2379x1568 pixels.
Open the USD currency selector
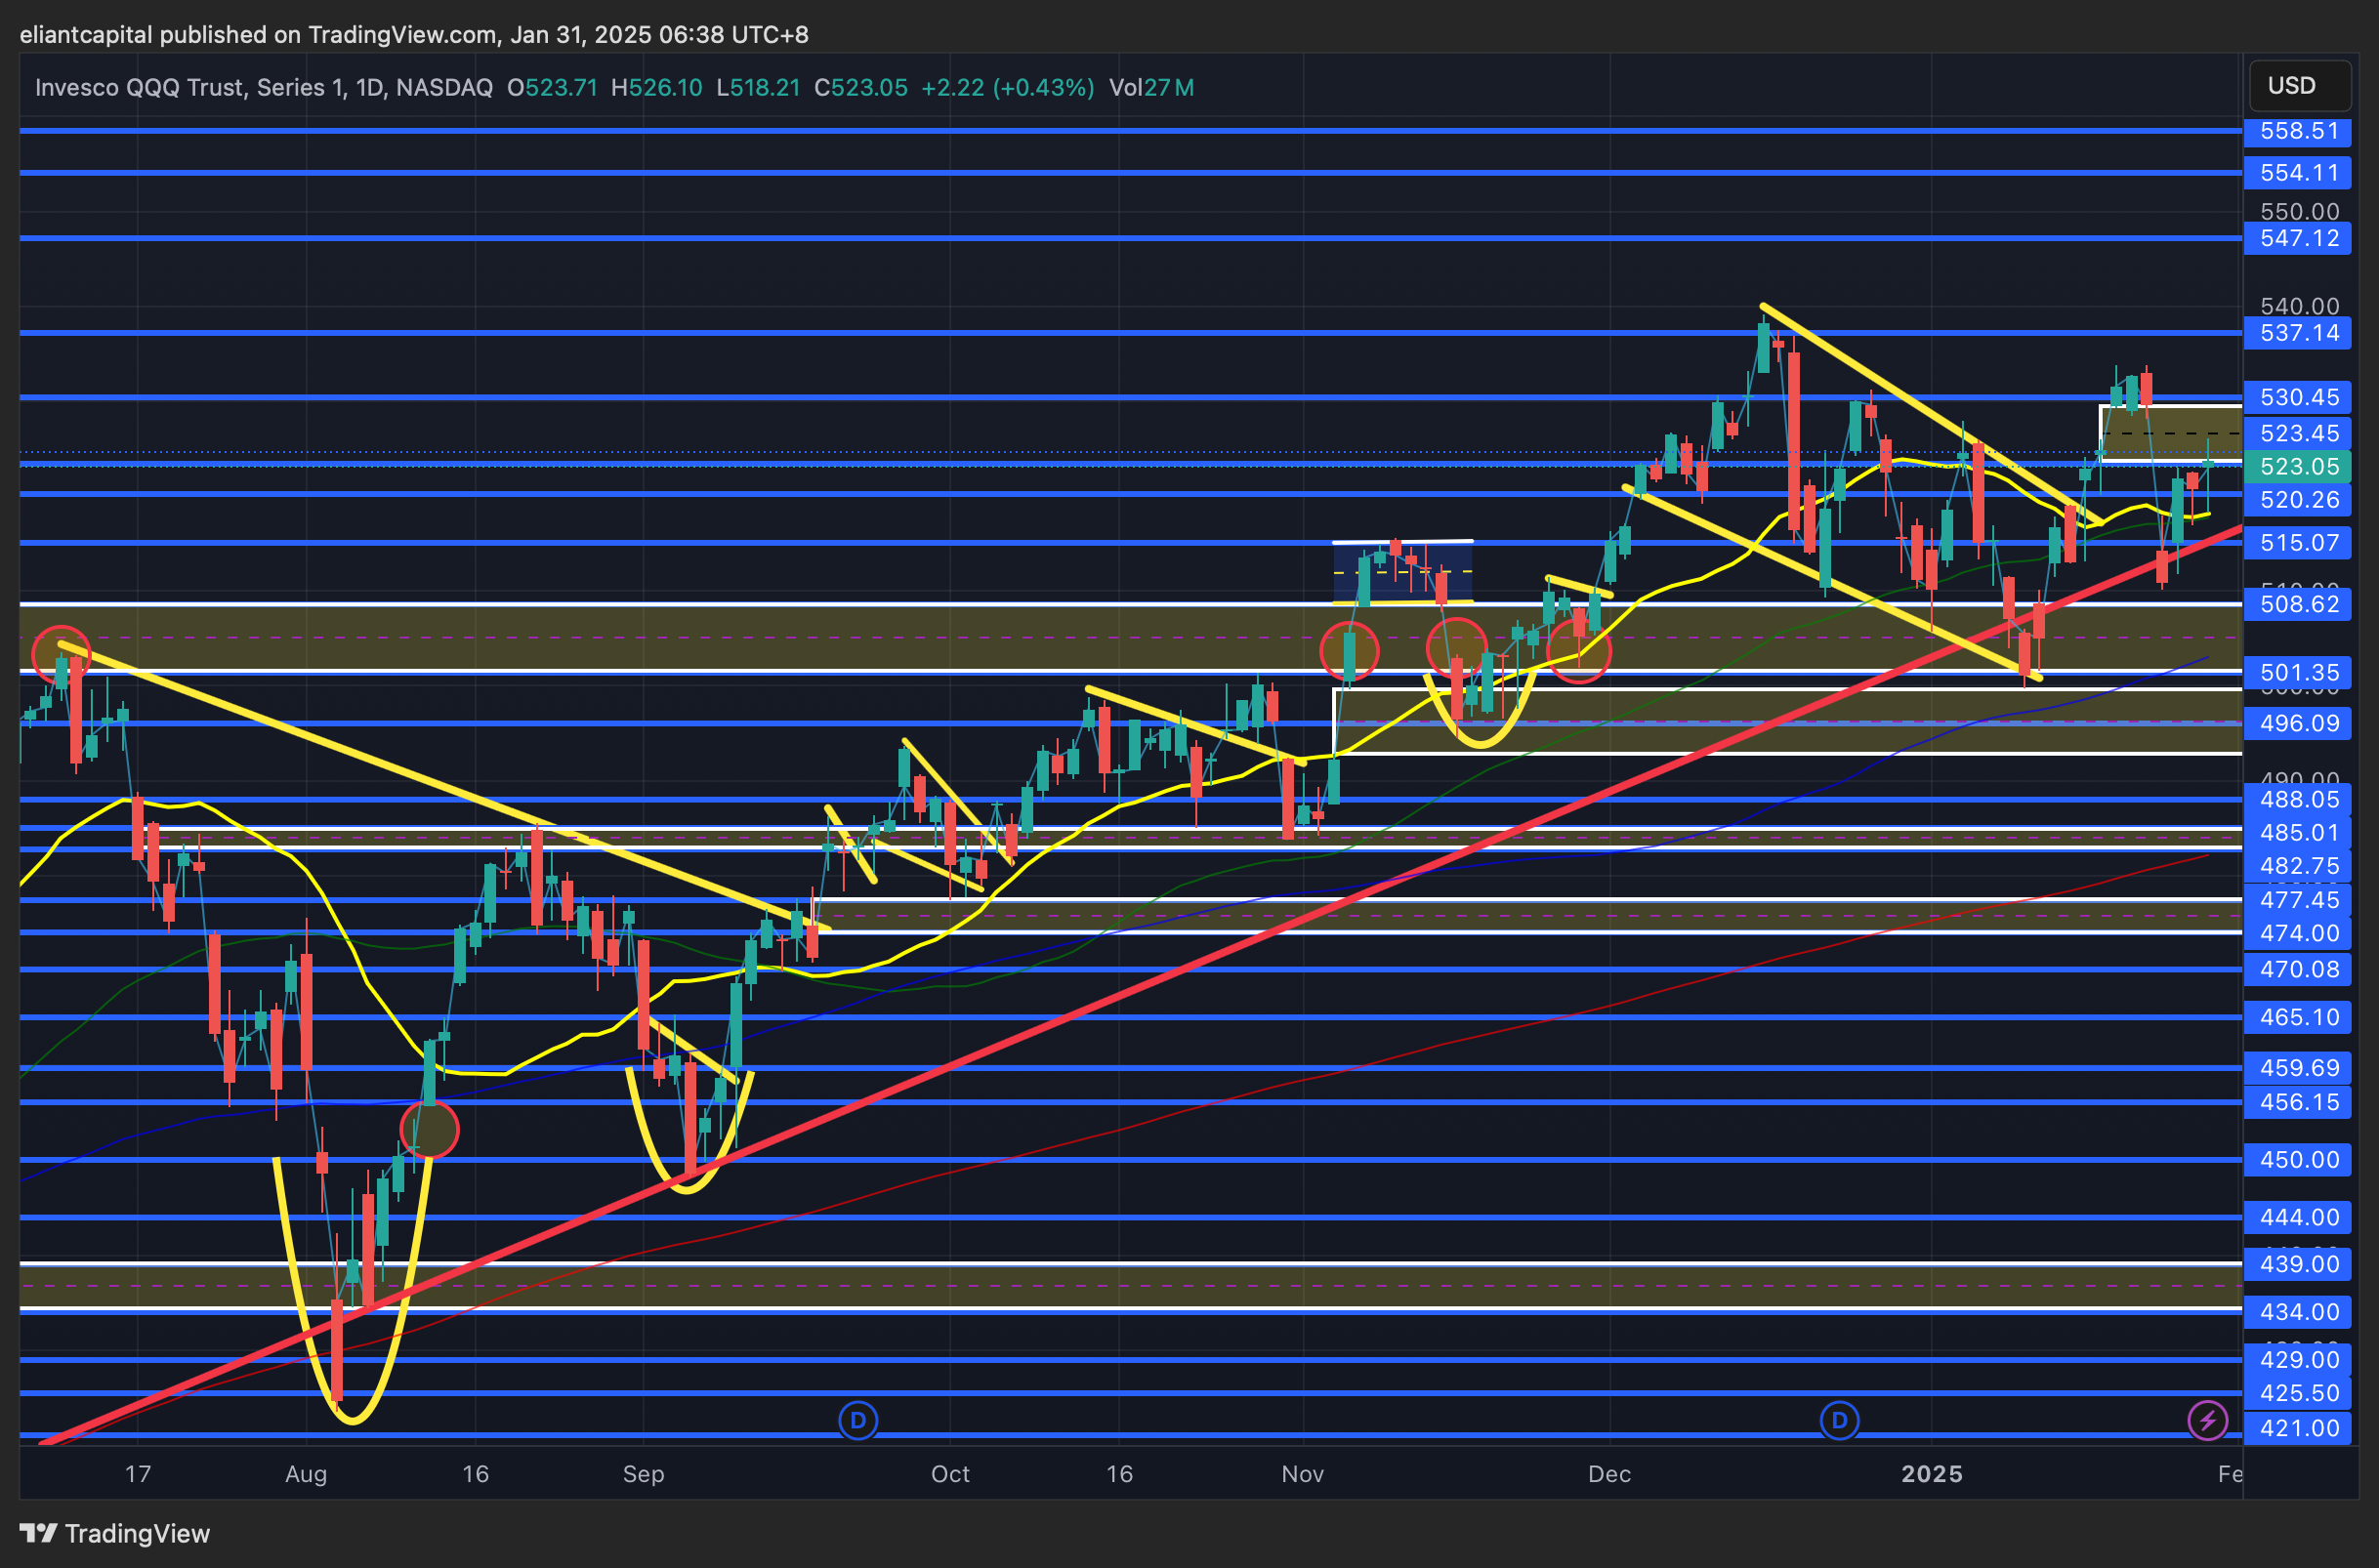[x=2299, y=86]
